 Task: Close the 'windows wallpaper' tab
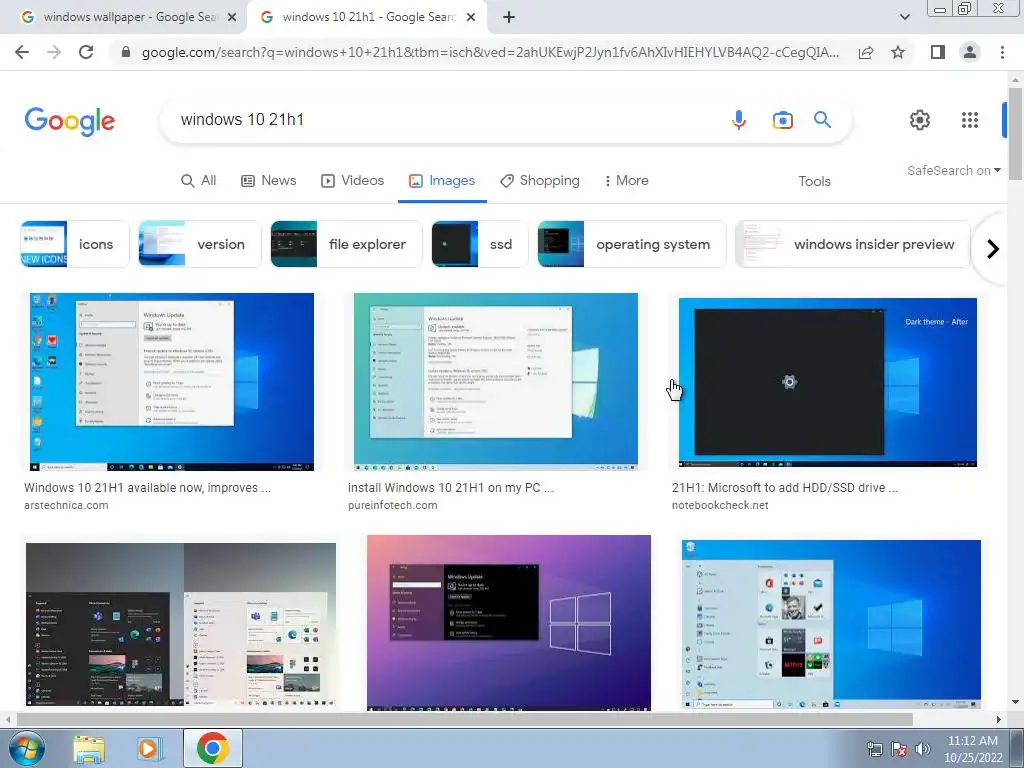(232, 18)
